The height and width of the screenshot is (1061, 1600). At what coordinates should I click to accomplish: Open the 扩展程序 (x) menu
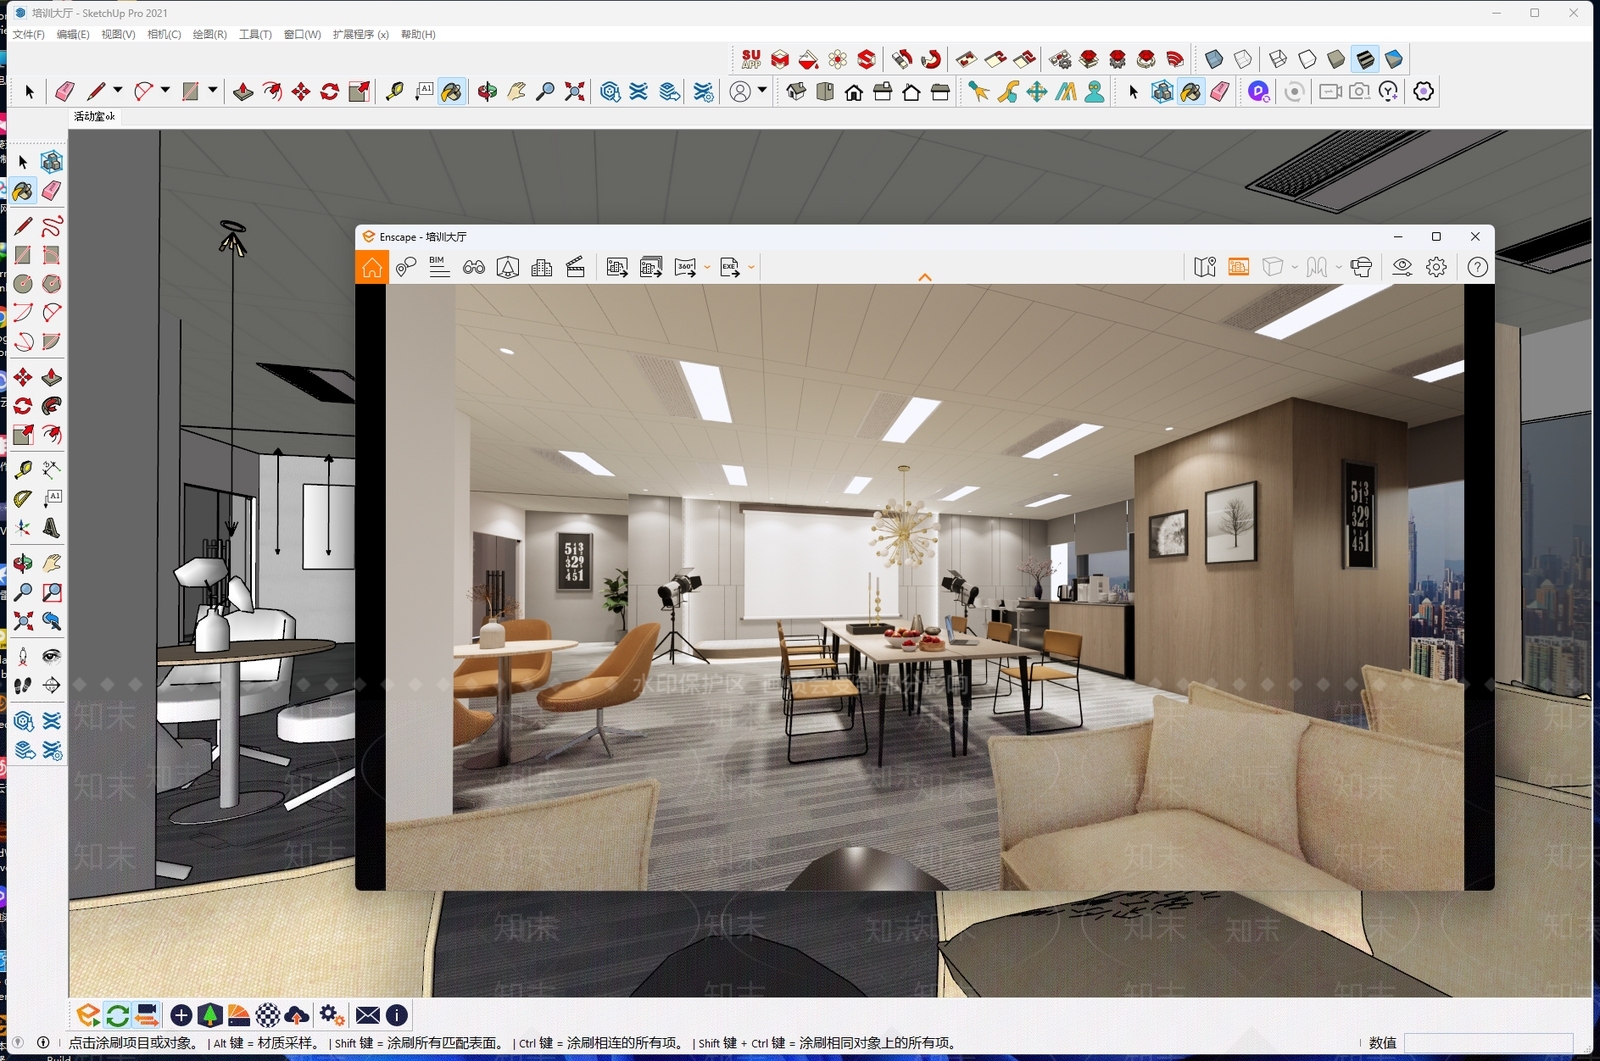click(x=361, y=34)
